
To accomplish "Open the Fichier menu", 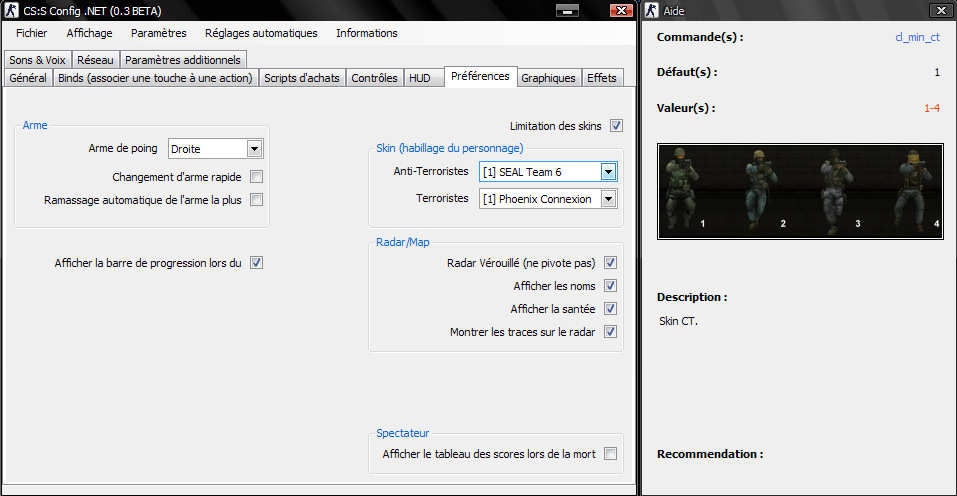I will (32, 33).
